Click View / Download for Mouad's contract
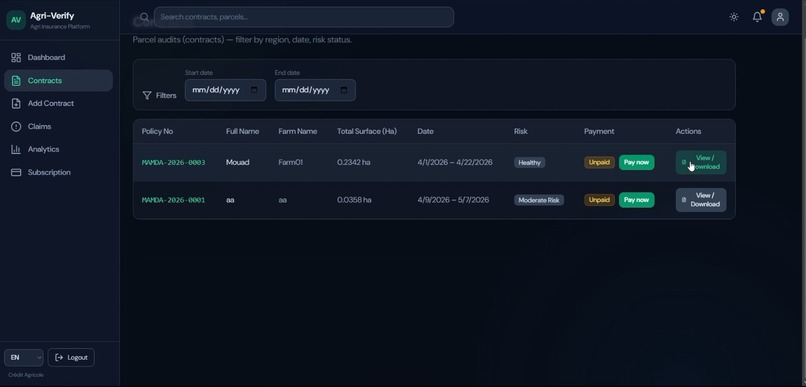The height and width of the screenshot is (387, 806). [701, 162]
